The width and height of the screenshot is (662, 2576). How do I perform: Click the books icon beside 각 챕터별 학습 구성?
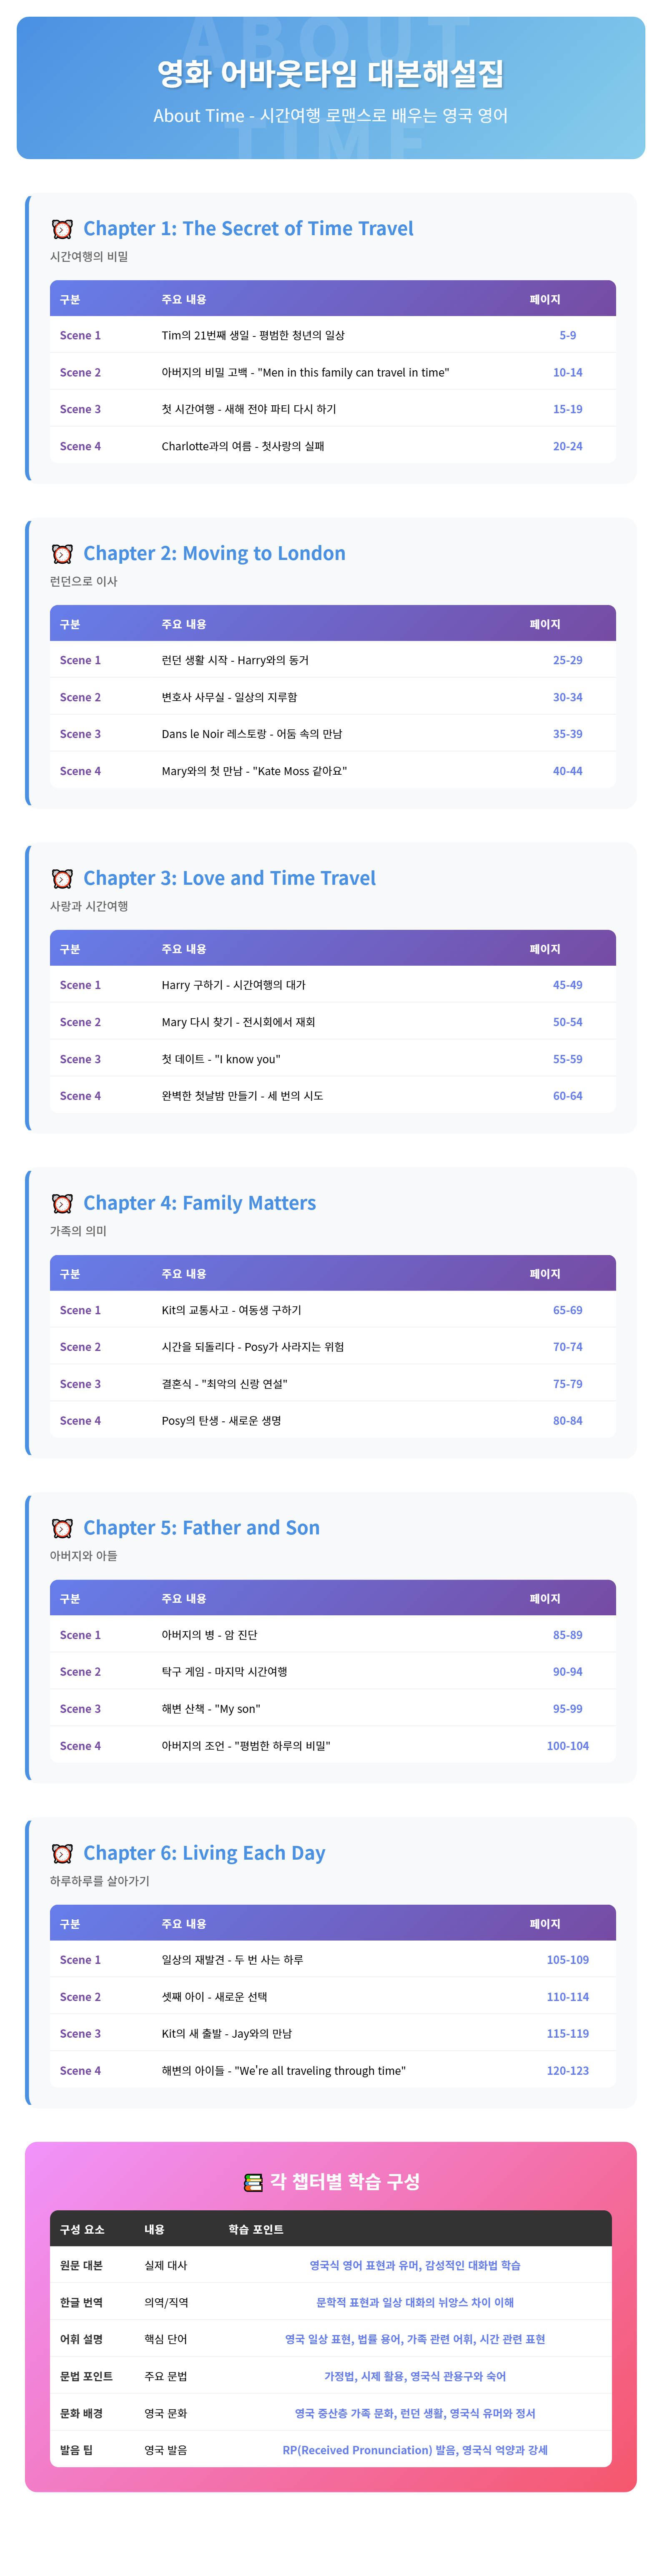tap(253, 2182)
